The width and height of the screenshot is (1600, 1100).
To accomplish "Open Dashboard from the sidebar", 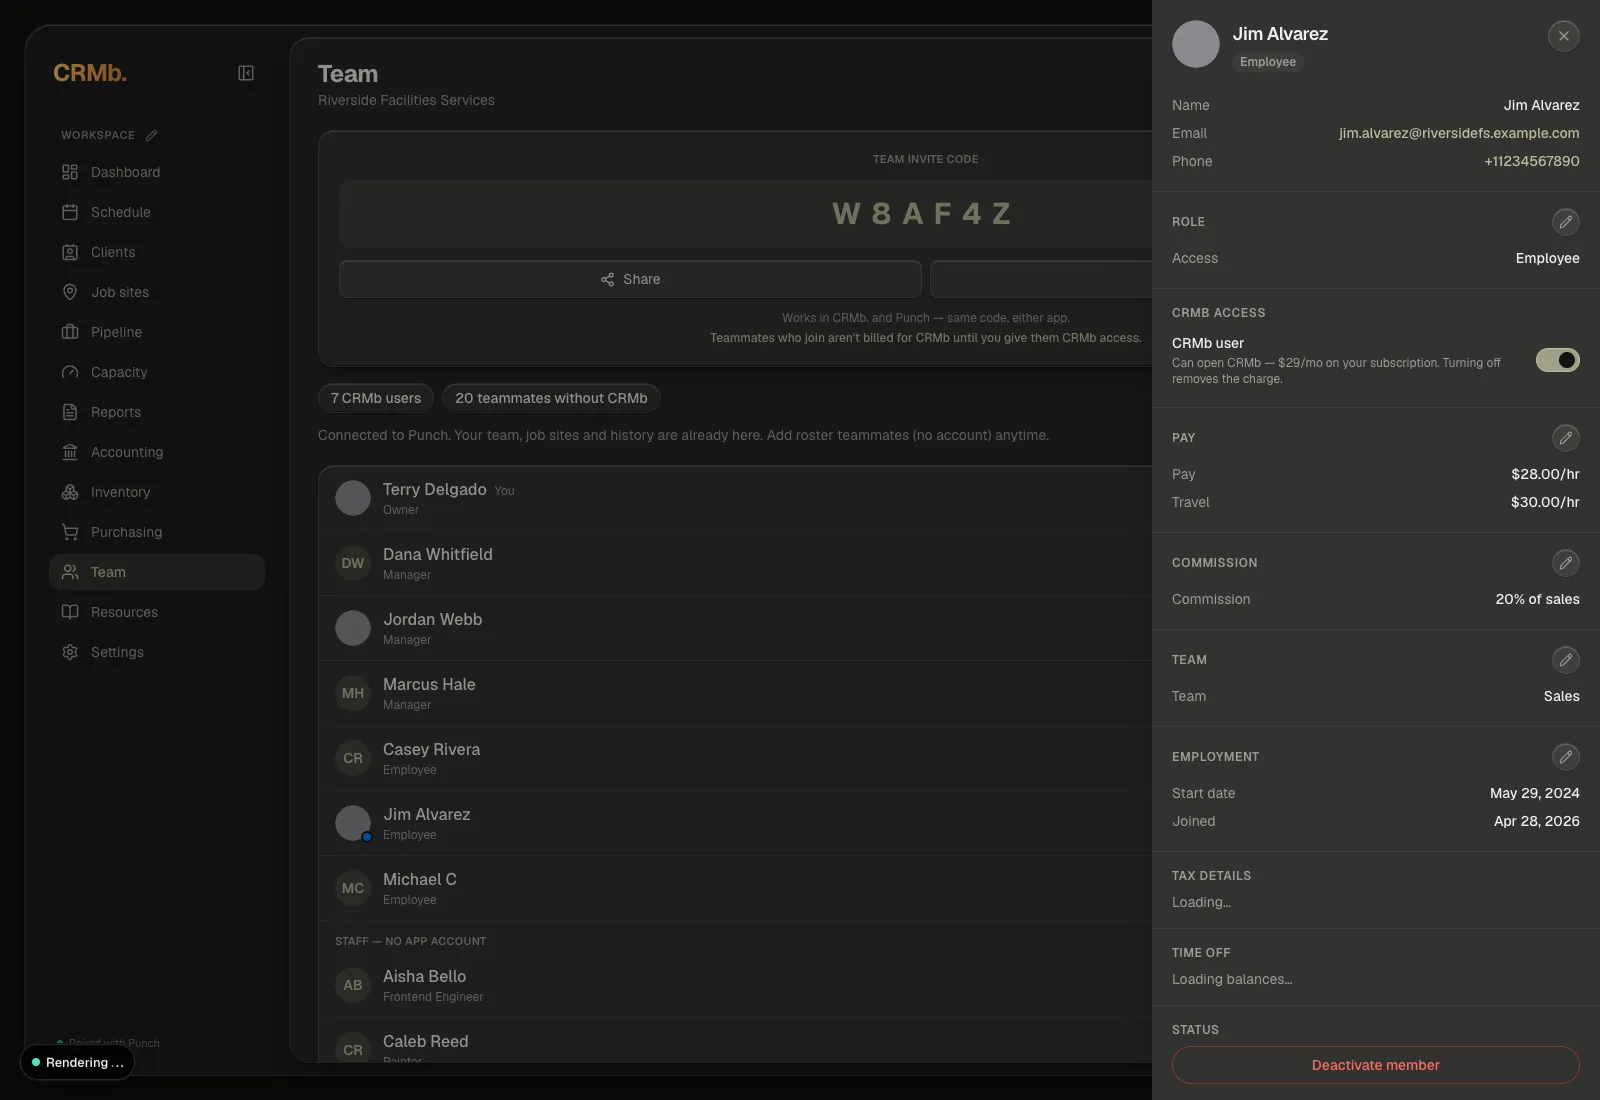I will 156,172.
